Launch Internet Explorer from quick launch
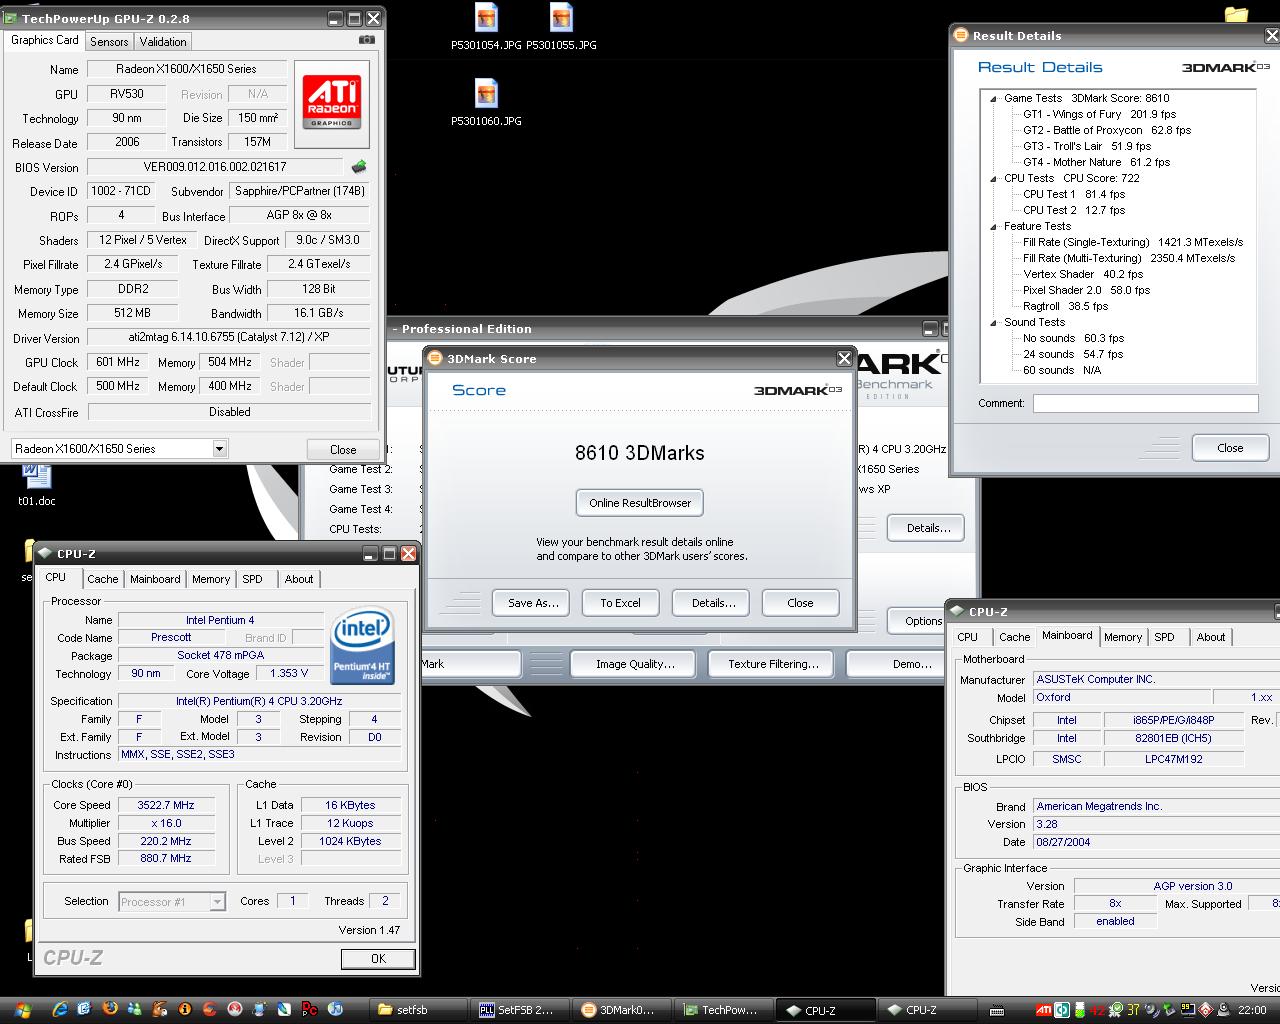Screen dimensions: 1280x1024 coord(60,1010)
